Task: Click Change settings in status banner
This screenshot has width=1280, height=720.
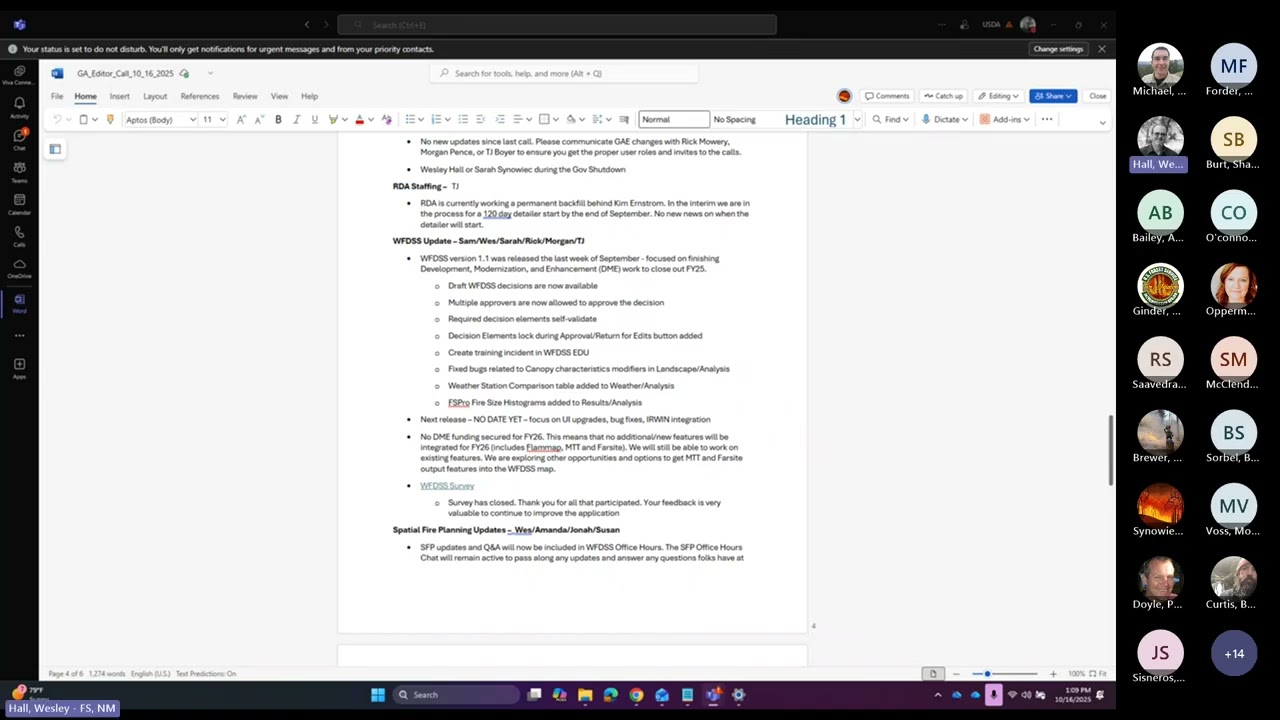Action: tap(1058, 49)
